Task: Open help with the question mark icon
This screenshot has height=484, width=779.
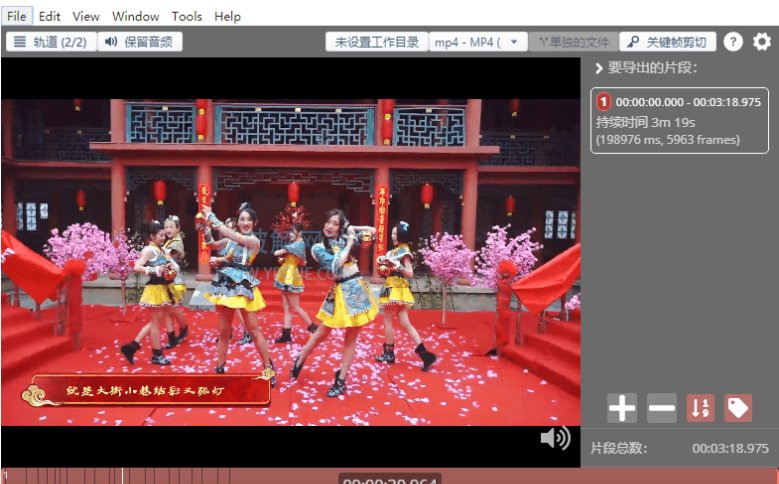Action: click(733, 42)
